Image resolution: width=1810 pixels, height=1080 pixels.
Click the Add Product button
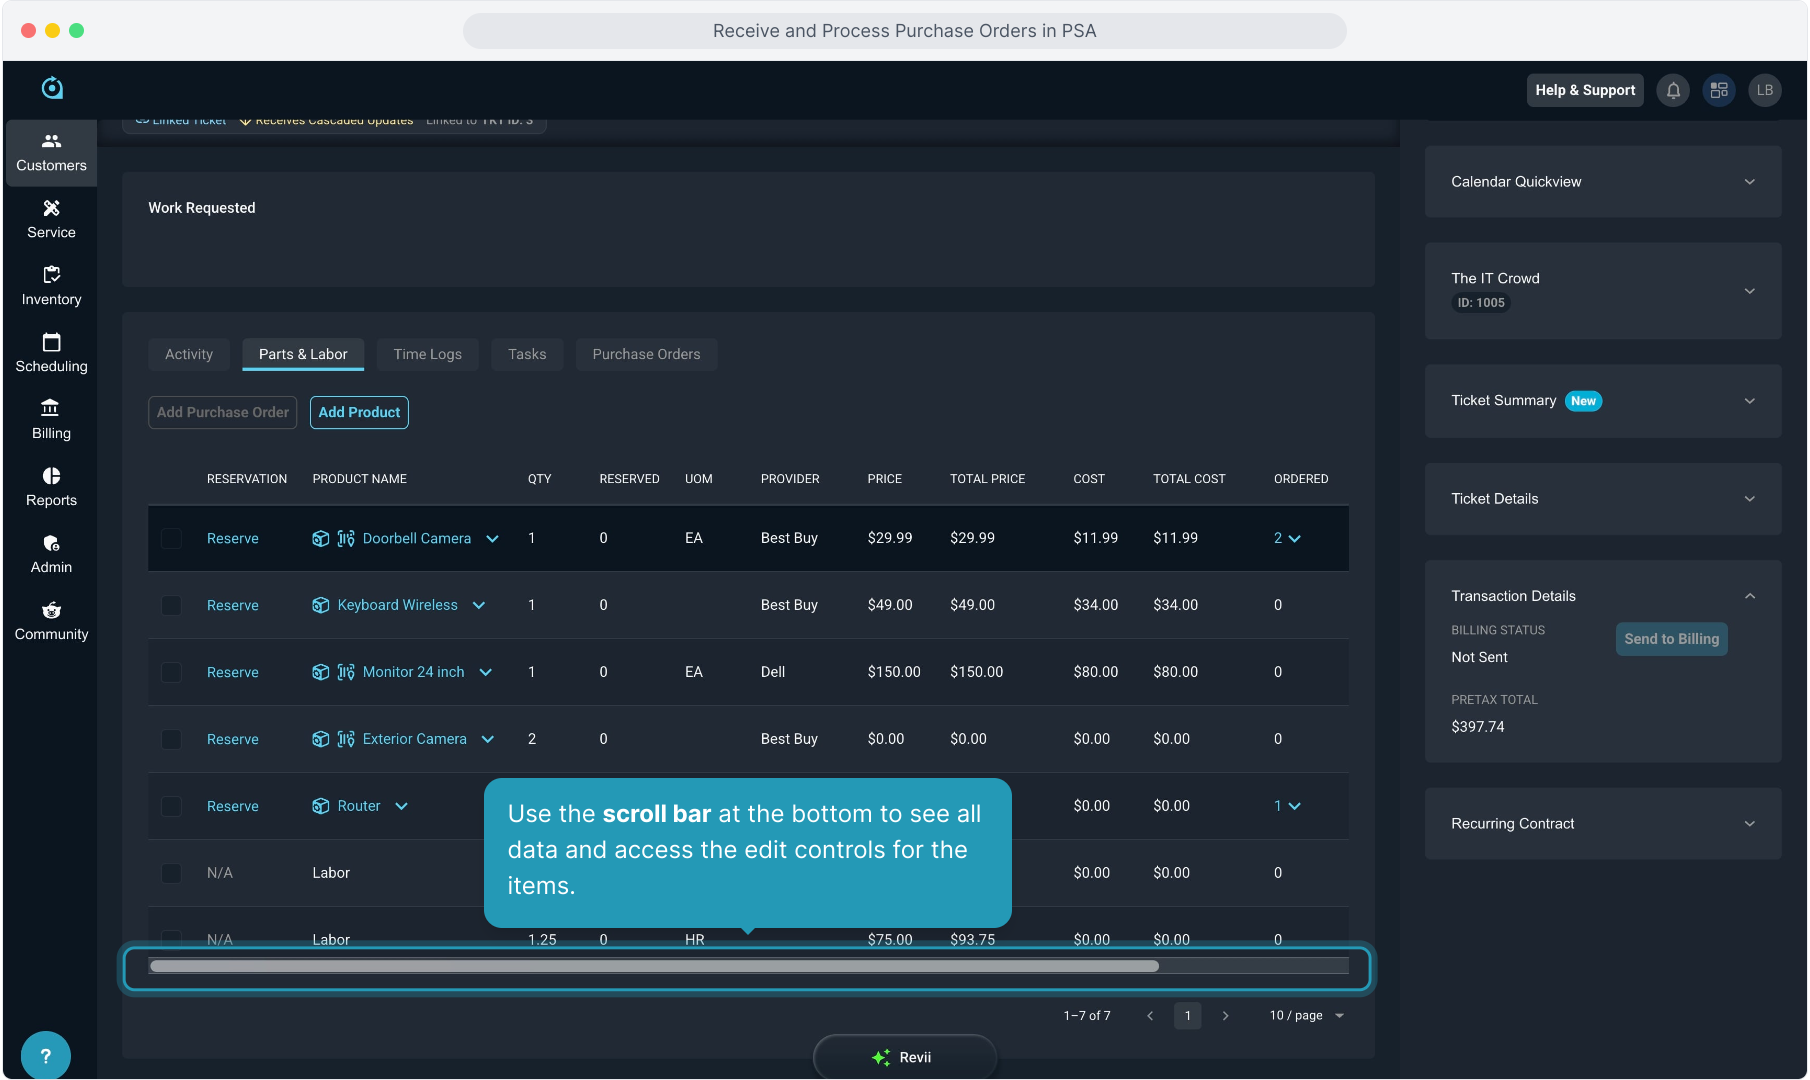(359, 412)
